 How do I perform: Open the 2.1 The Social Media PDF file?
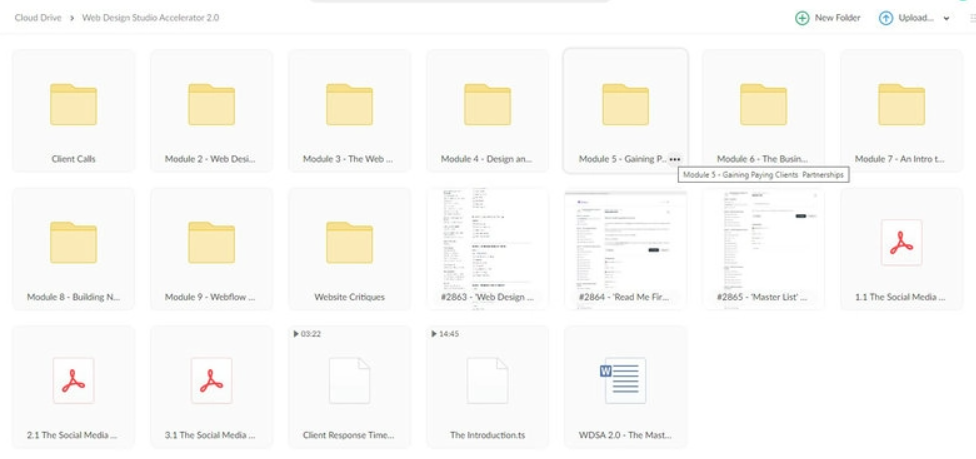pos(73,387)
